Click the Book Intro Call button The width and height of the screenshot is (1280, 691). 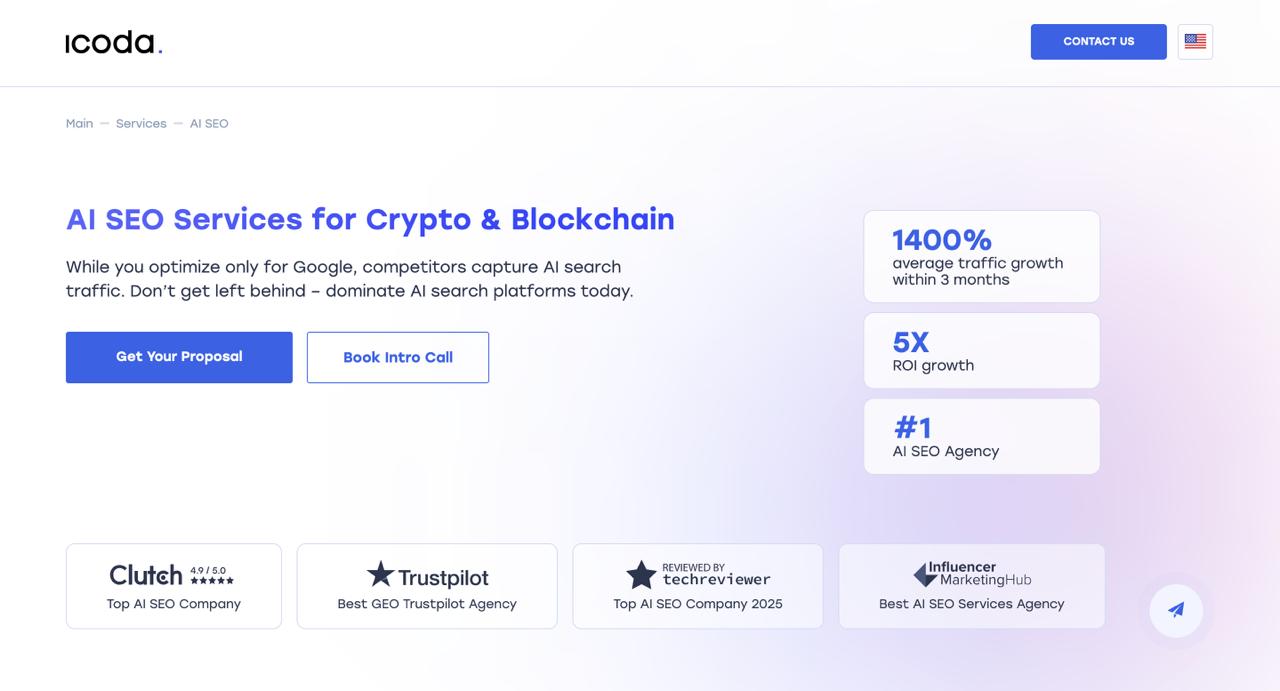[x=397, y=357]
